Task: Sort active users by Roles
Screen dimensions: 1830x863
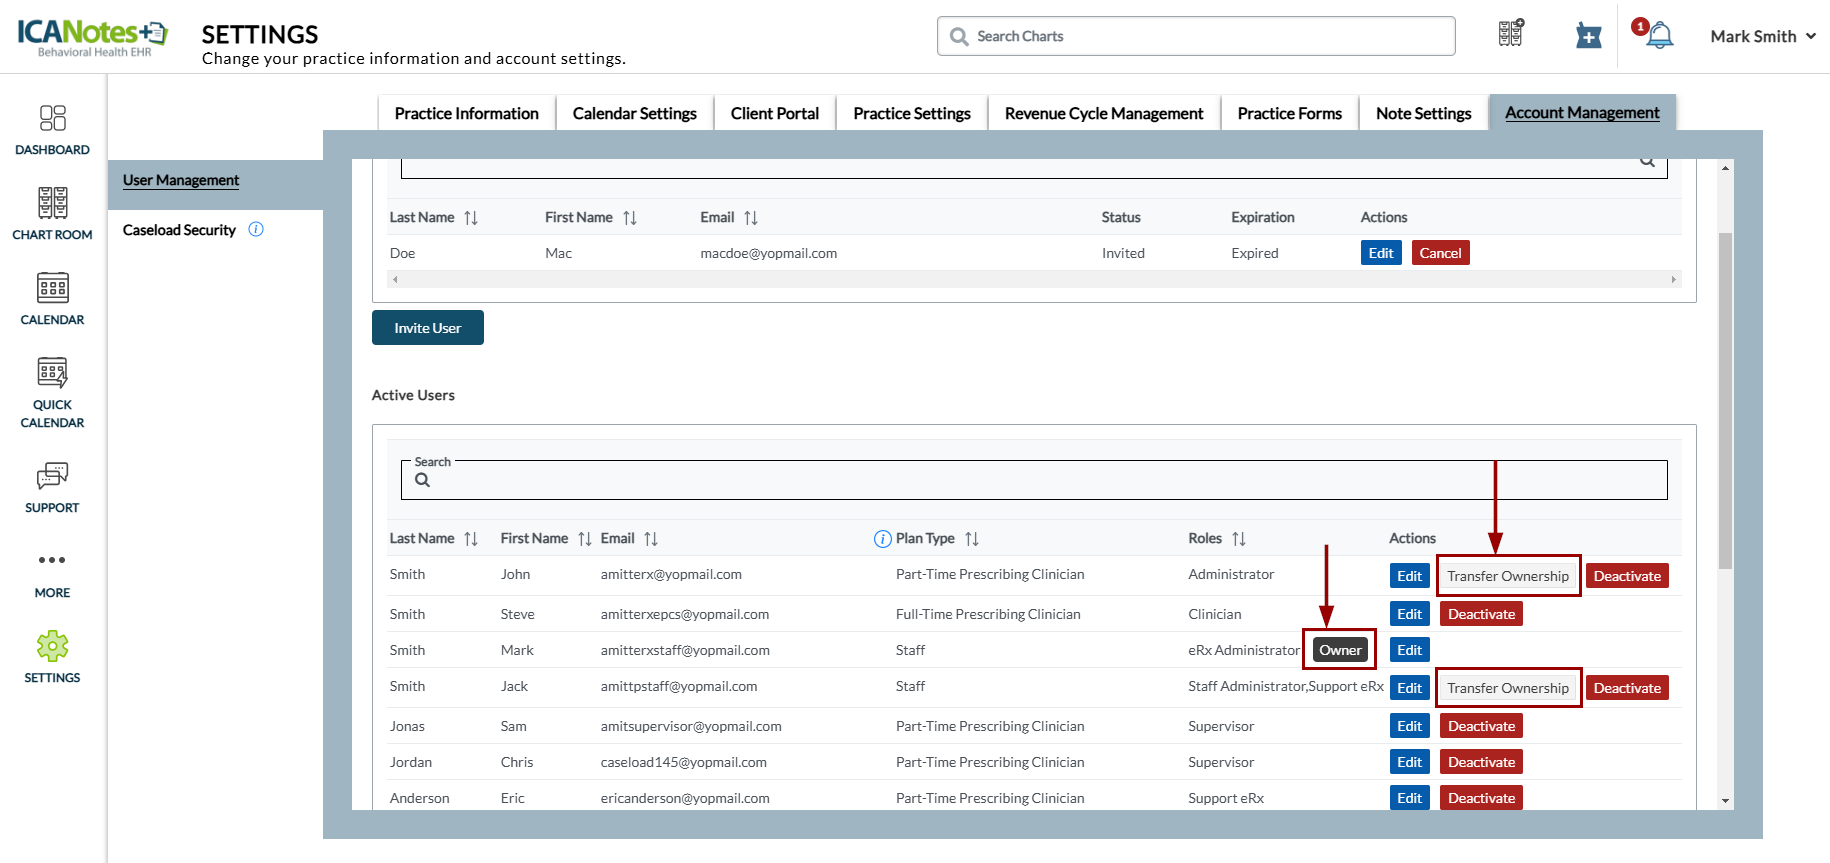Action: pos(1239,539)
